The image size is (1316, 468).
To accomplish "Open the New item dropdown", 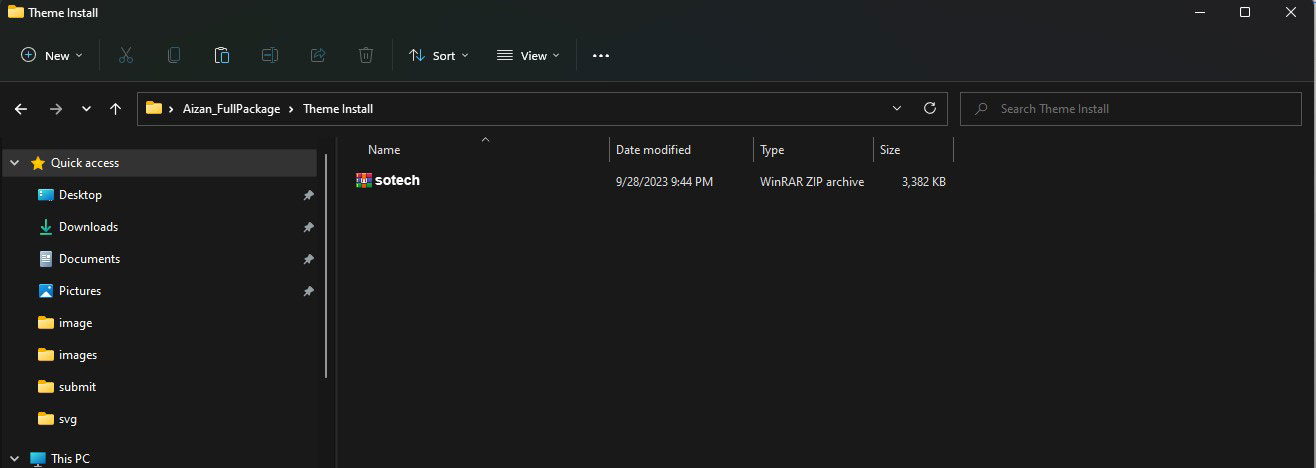I will 52,56.
